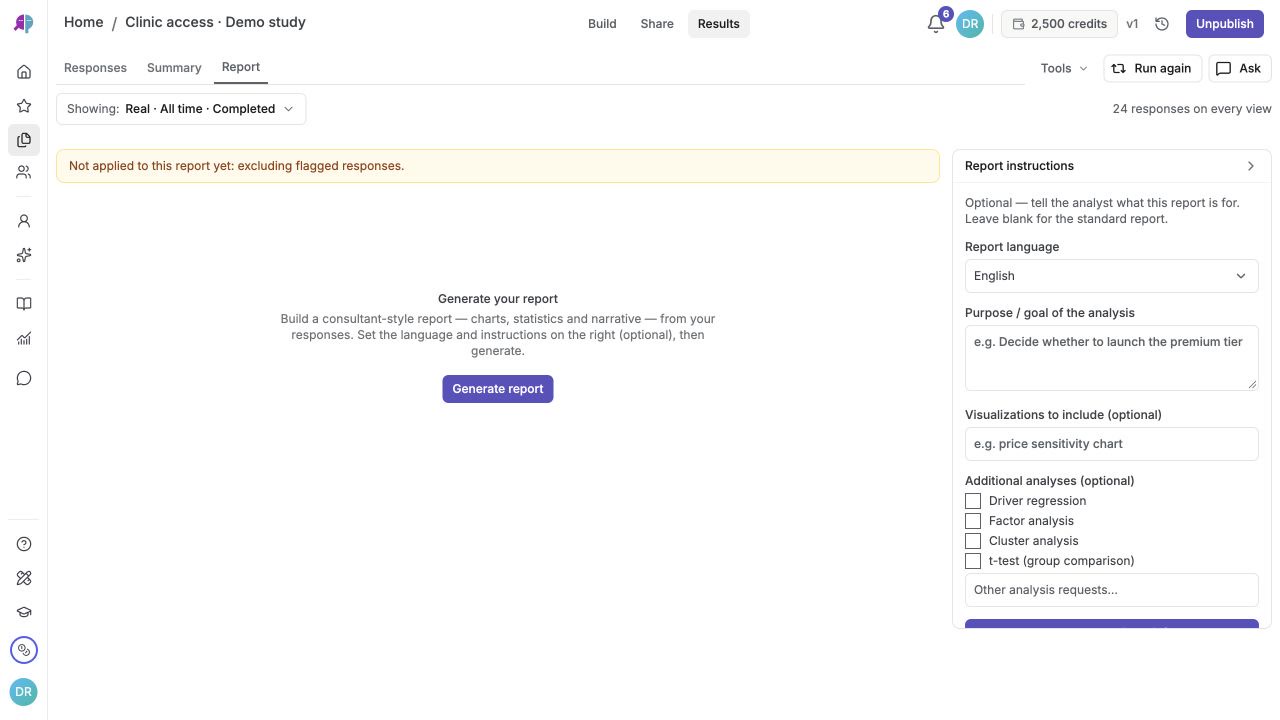Select the Report tab
The height and width of the screenshot is (720, 1280).
pyautogui.click(x=241, y=67)
